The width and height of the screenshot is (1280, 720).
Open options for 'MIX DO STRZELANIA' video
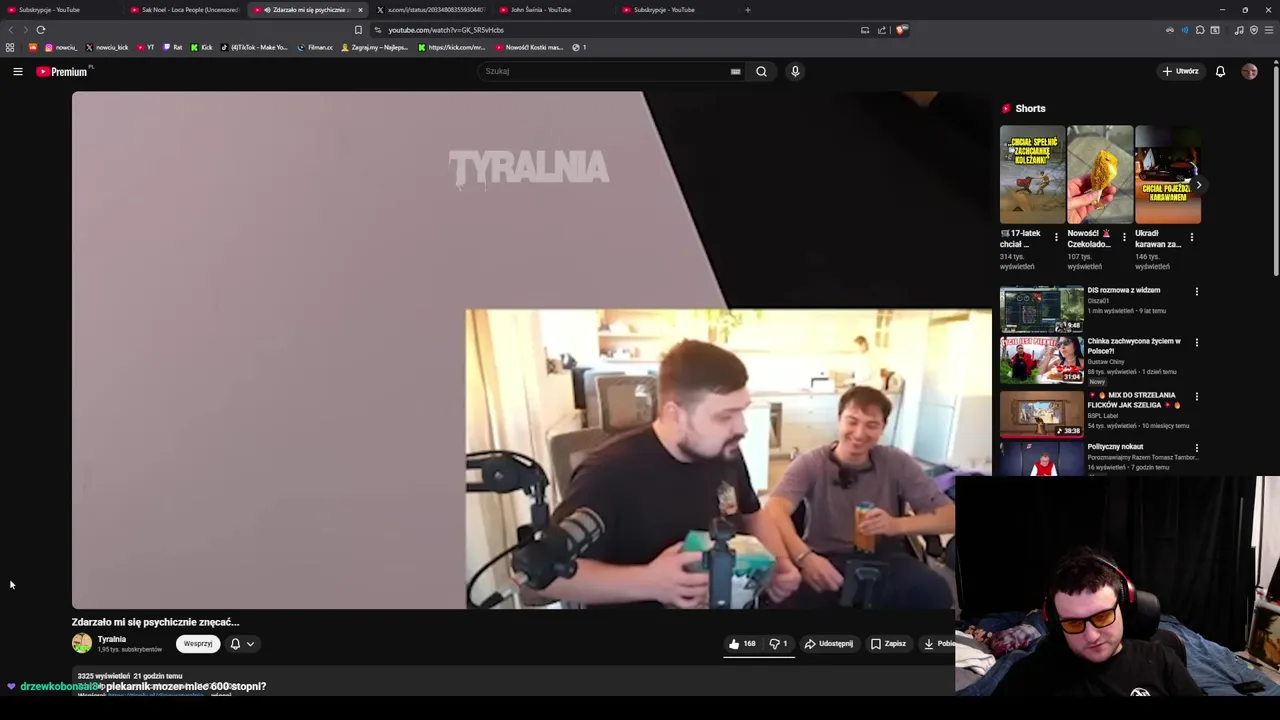(x=1197, y=397)
